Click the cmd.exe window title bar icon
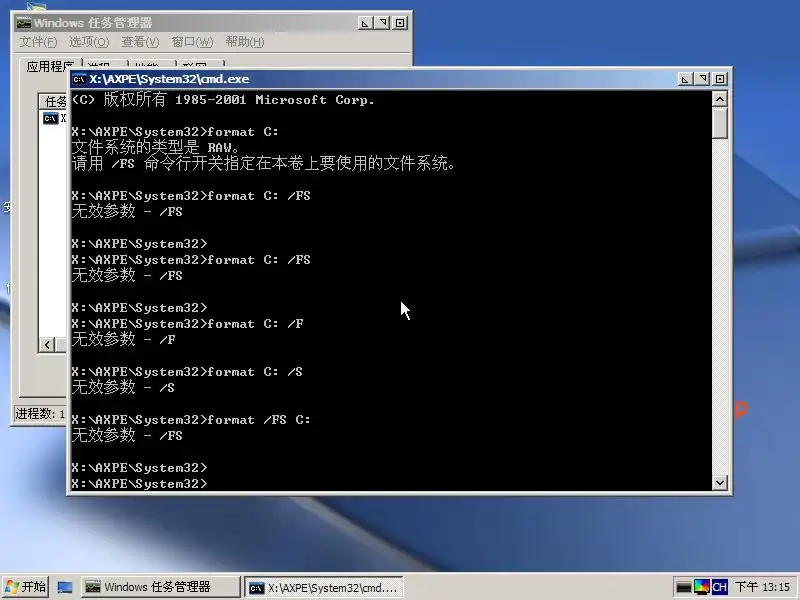This screenshot has width=800, height=600. click(x=79, y=79)
